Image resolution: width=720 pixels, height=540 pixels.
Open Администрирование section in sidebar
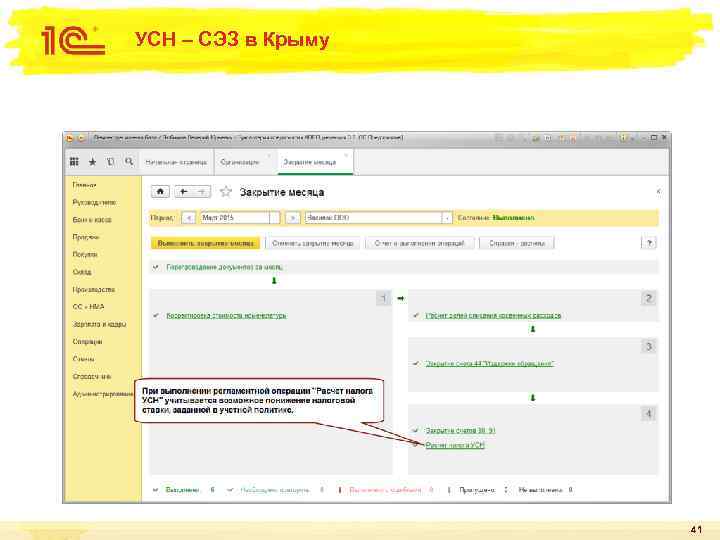(x=103, y=394)
